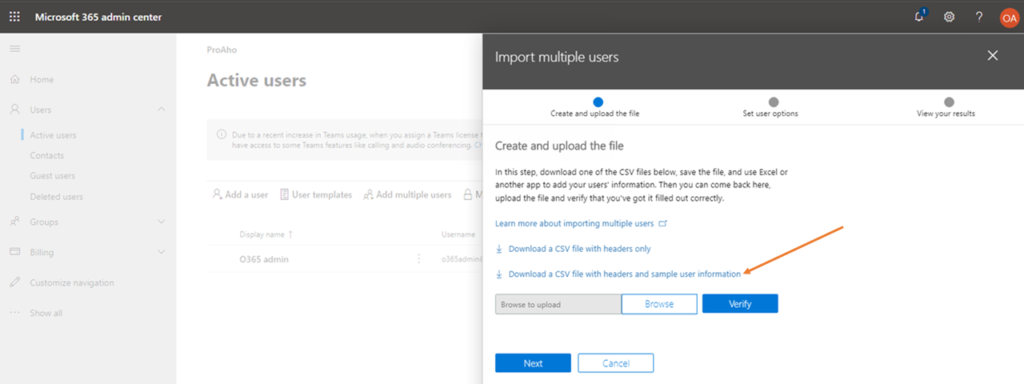Open the app launcher waffle icon
The image size is (1024, 384).
tap(14, 17)
